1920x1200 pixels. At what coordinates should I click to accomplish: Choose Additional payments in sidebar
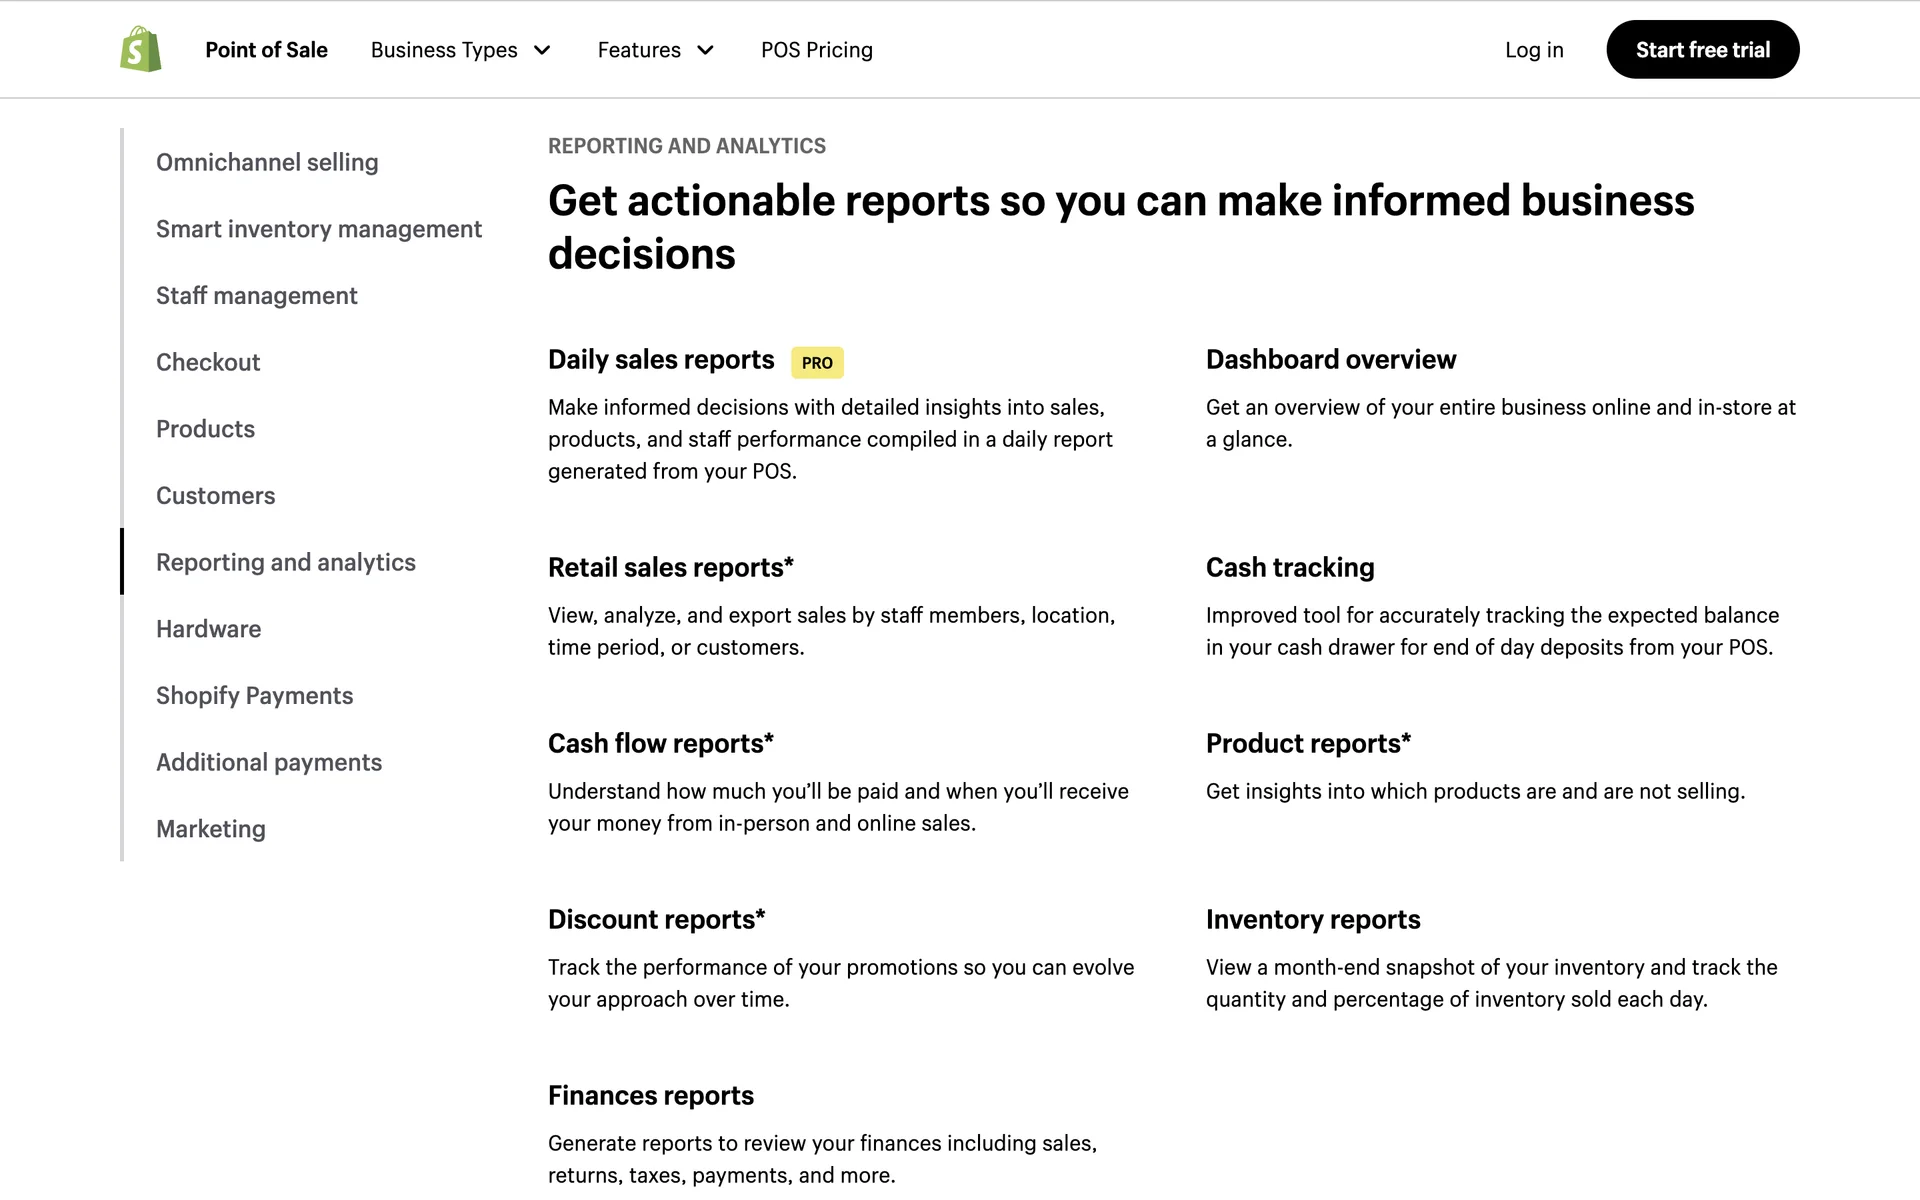tap(268, 762)
